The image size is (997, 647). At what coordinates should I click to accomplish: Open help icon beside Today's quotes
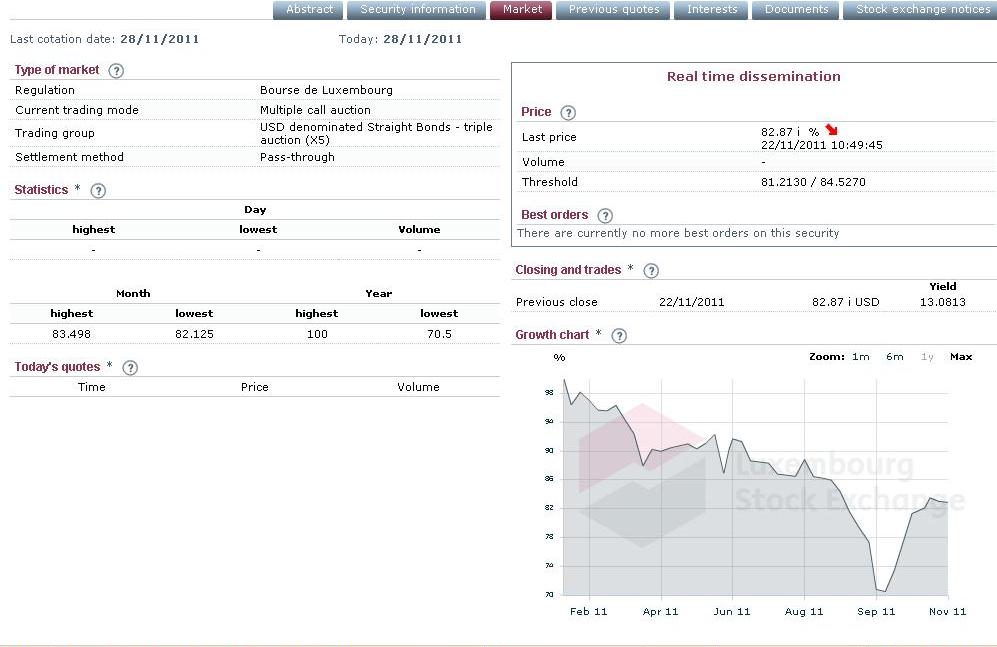click(x=129, y=367)
